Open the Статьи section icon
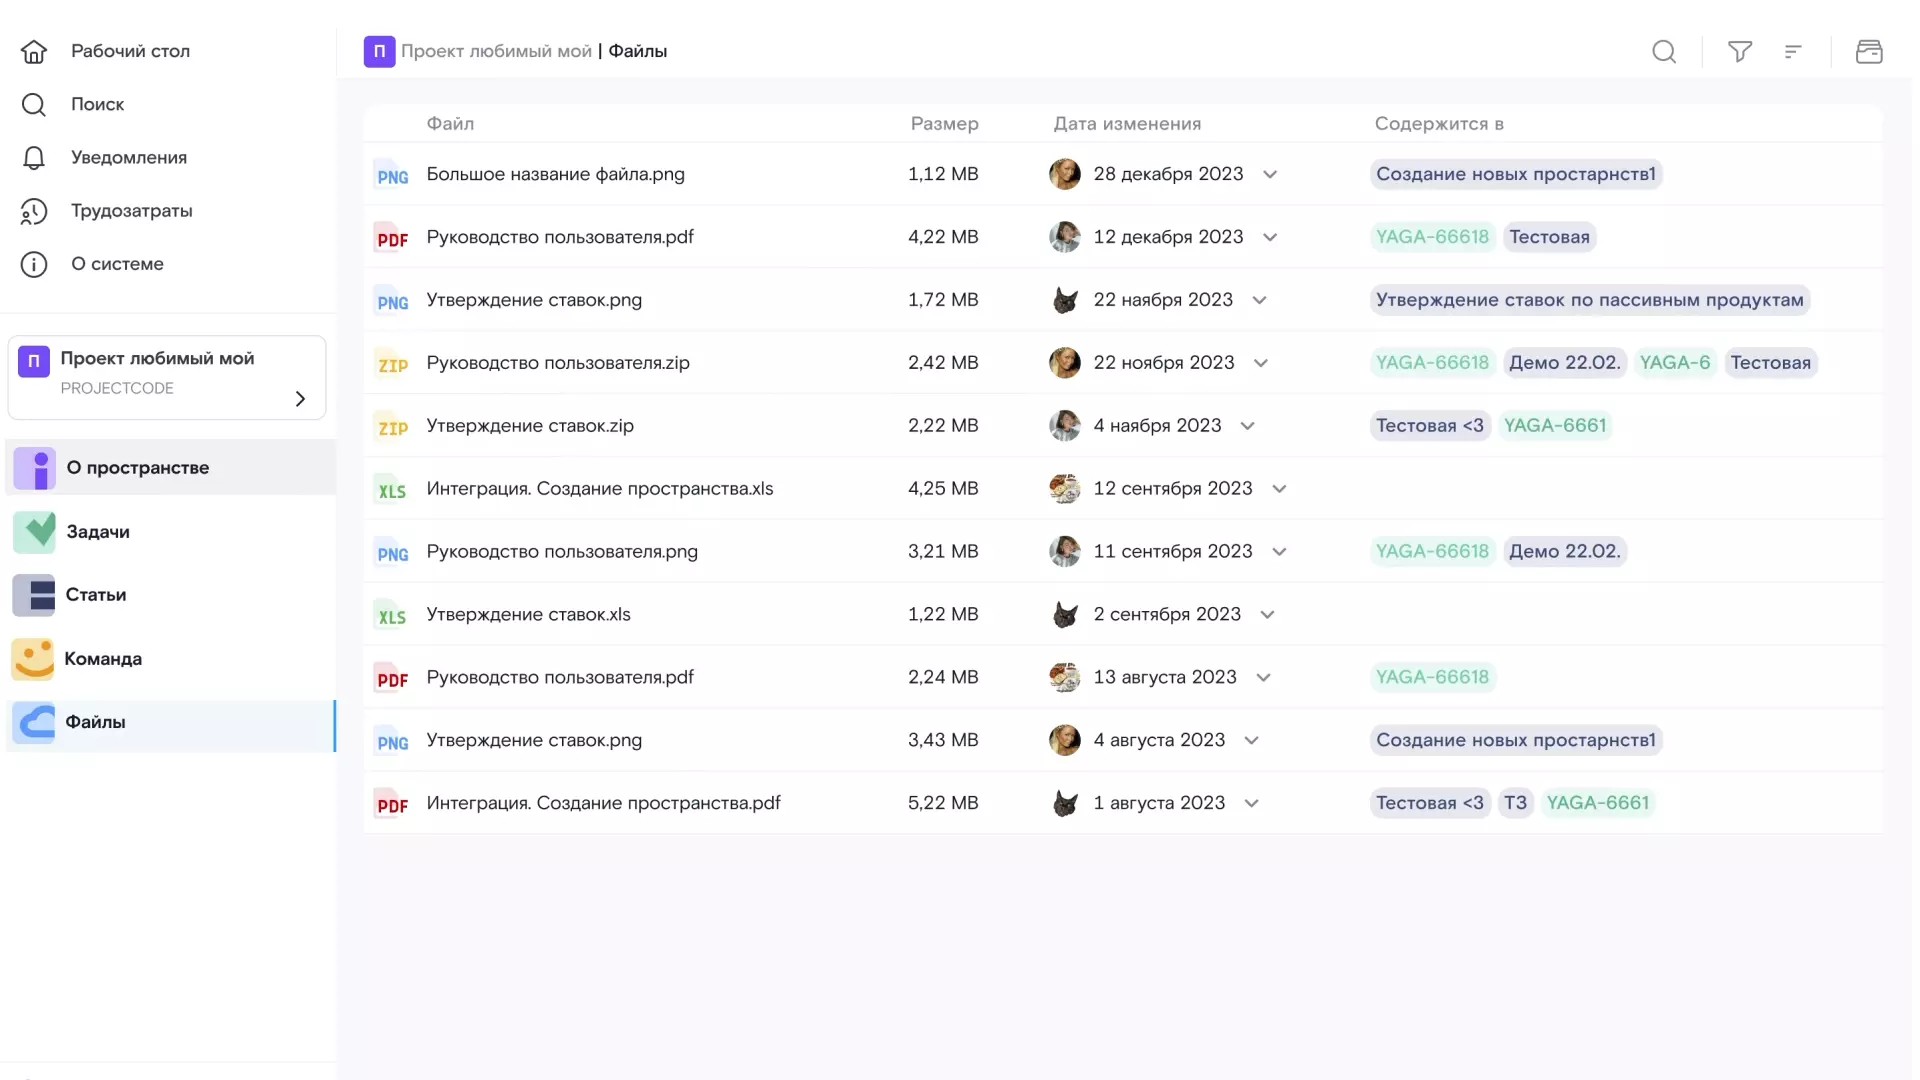Viewport: 1920px width, 1080px height. [34, 595]
